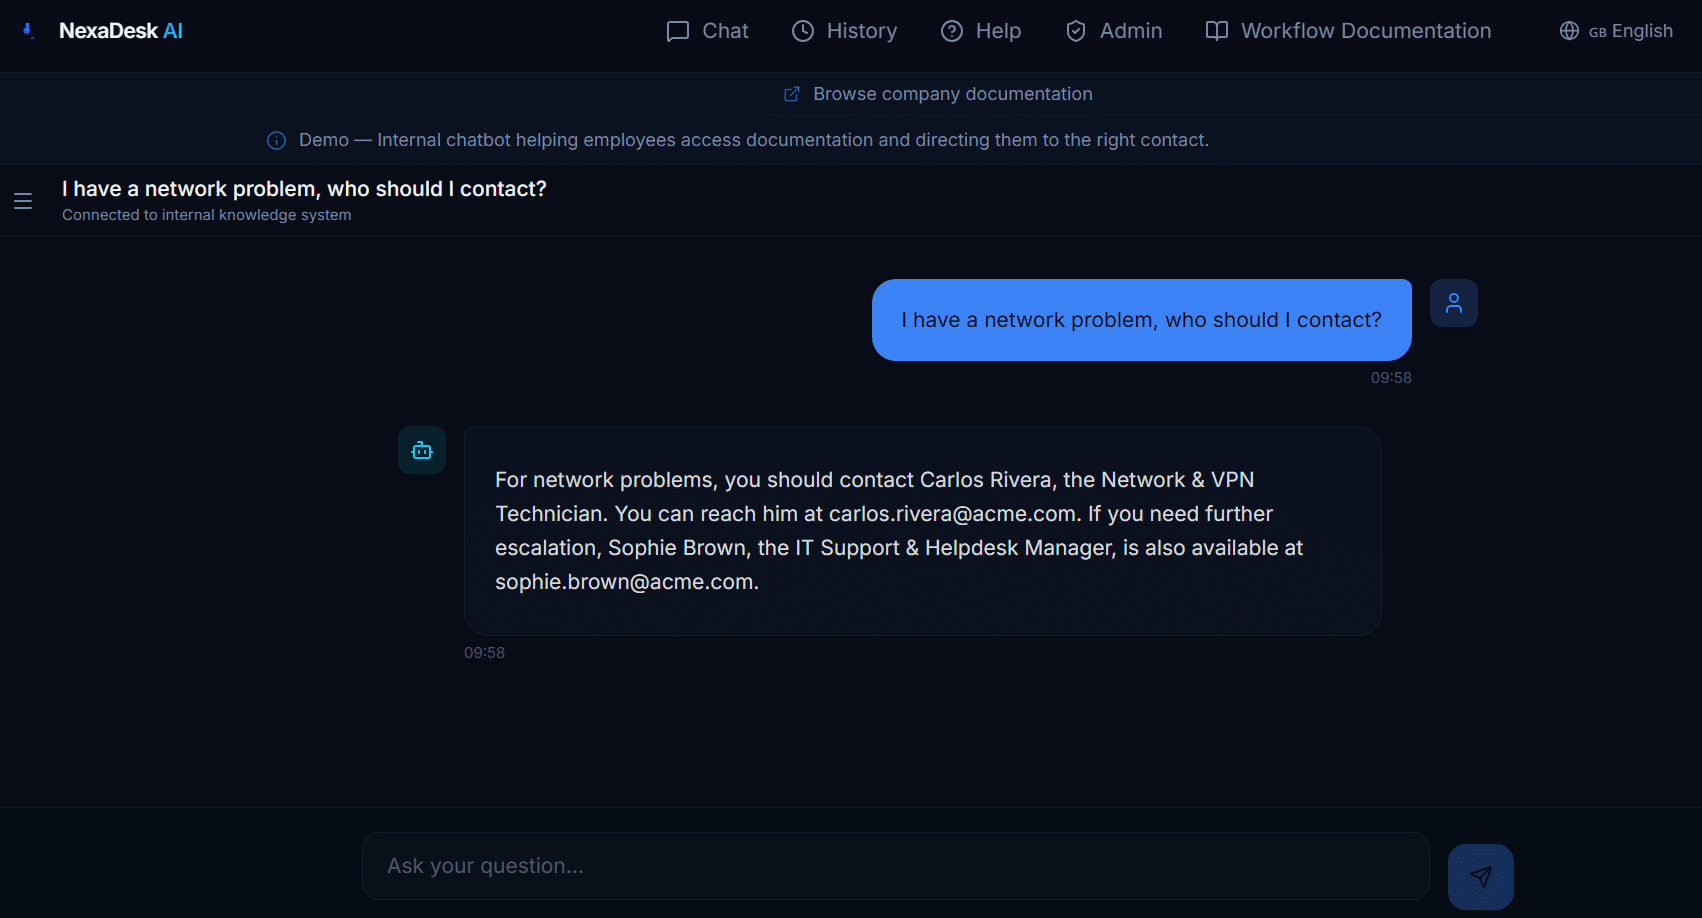Open Workflow Documentation

pos(1348,31)
